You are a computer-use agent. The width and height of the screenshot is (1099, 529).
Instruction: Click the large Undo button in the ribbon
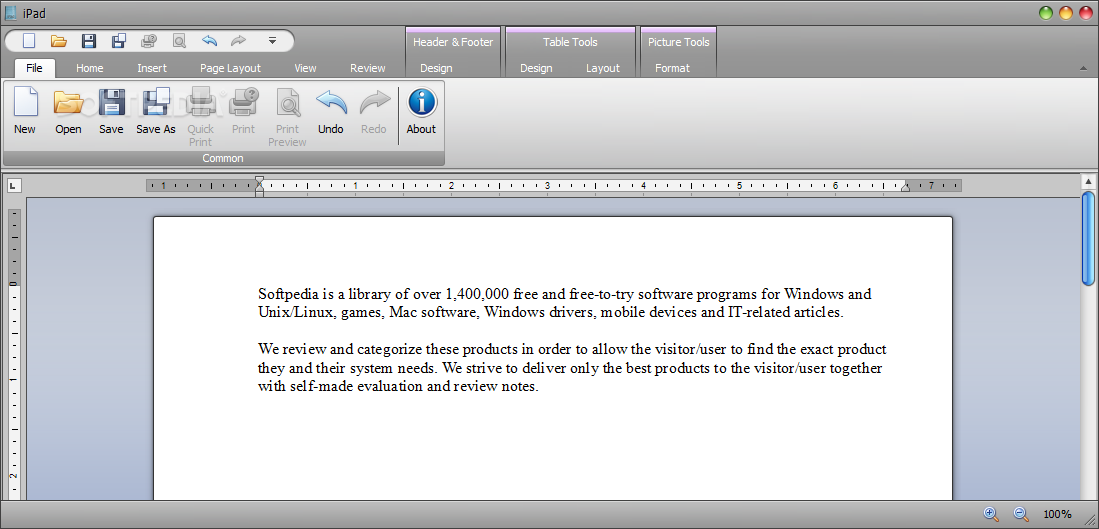tap(331, 111)
